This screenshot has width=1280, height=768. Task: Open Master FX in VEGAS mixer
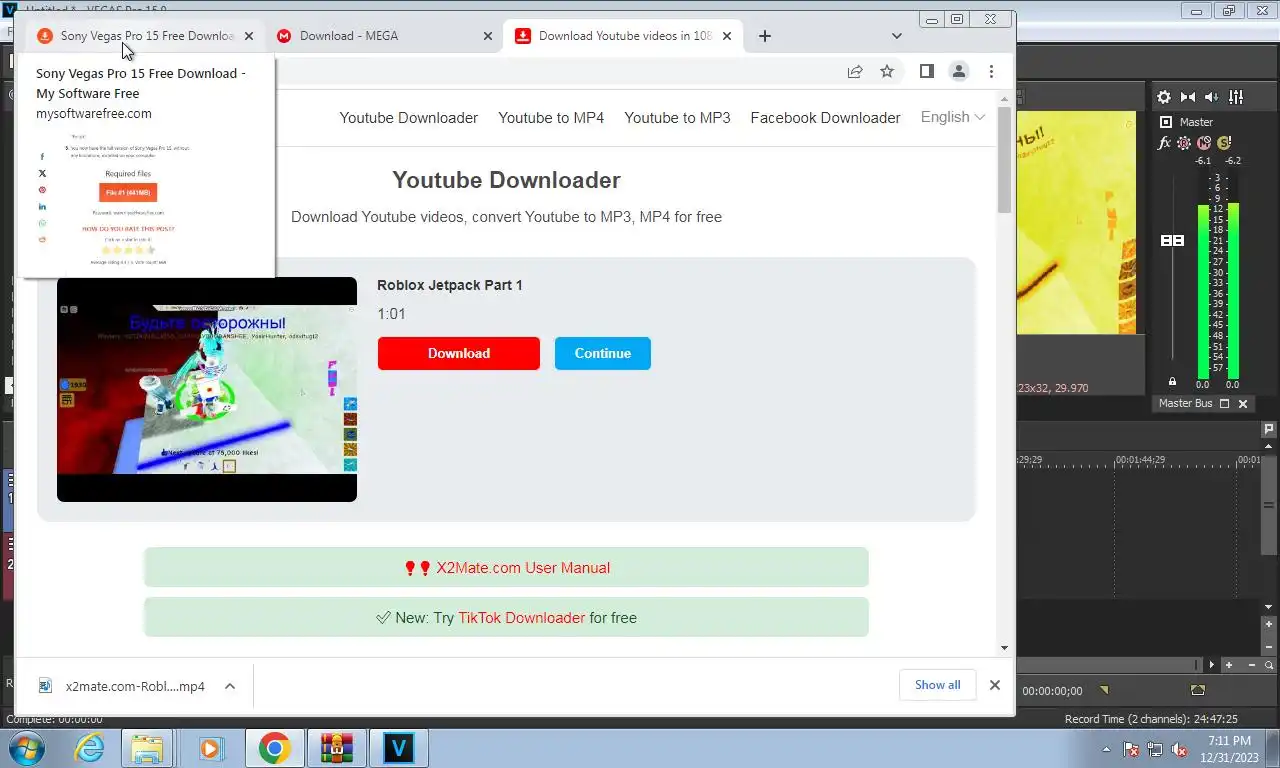coord(1164,143)
